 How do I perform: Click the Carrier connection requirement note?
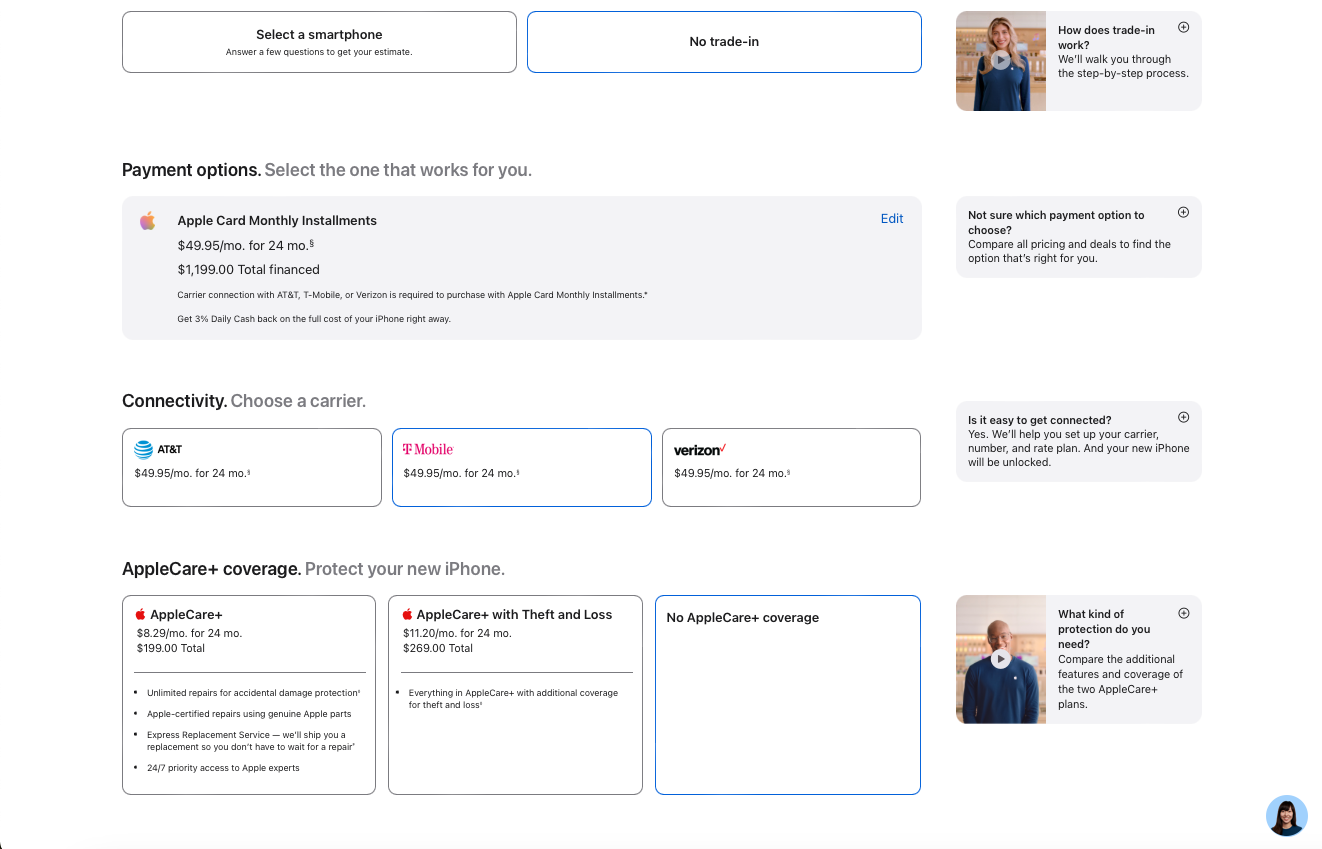[x=413, y=295]
